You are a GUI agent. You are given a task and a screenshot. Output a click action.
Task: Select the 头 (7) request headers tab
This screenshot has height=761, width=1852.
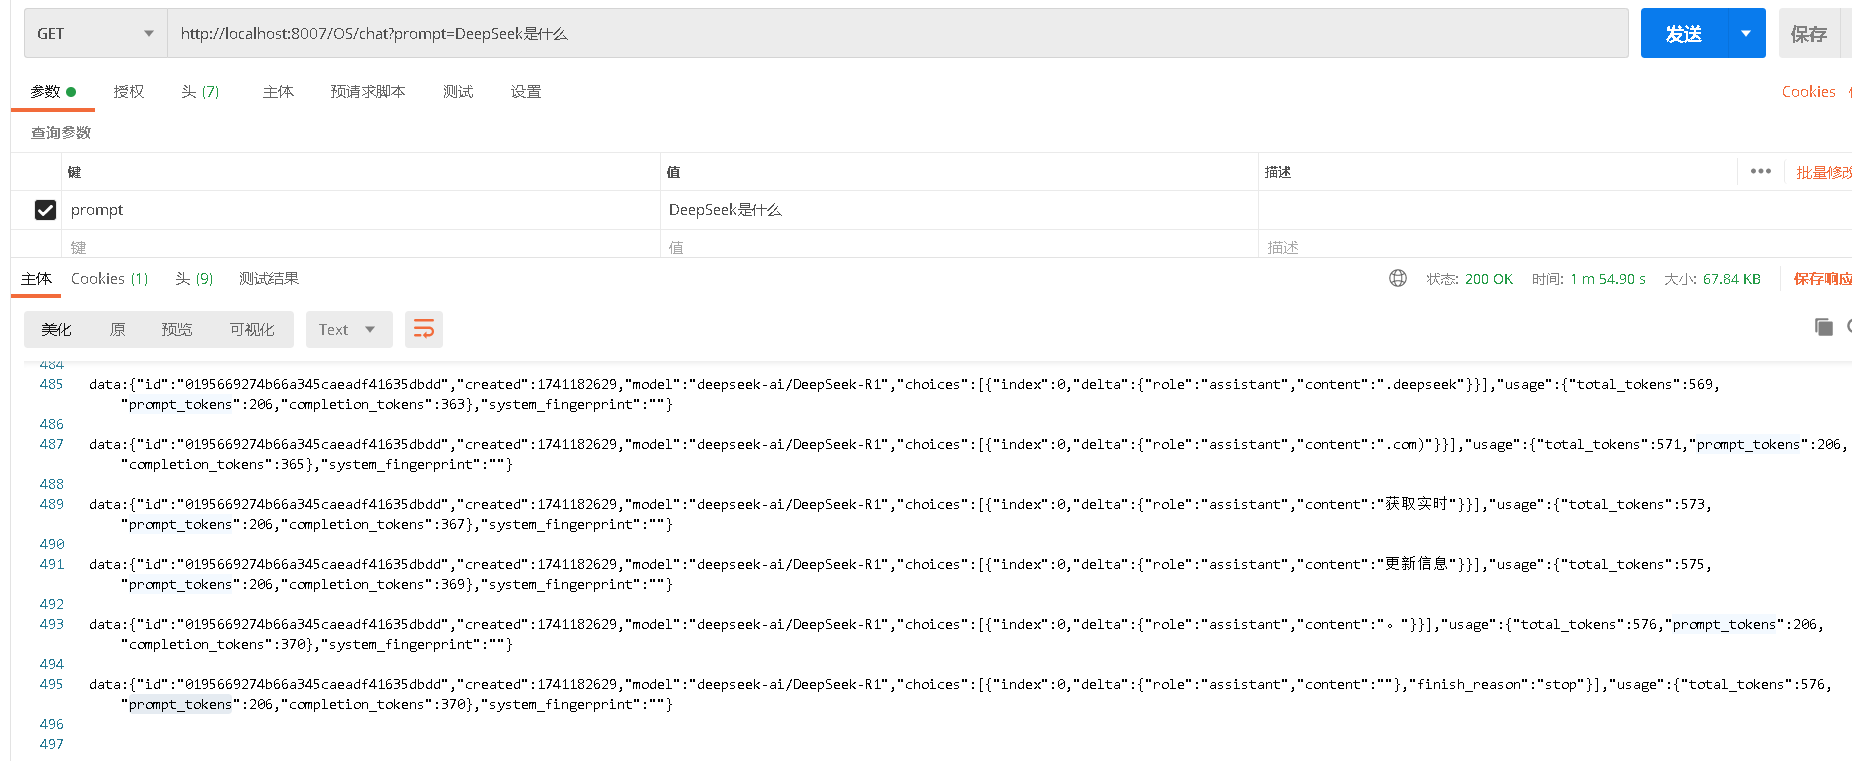[200, 91]
